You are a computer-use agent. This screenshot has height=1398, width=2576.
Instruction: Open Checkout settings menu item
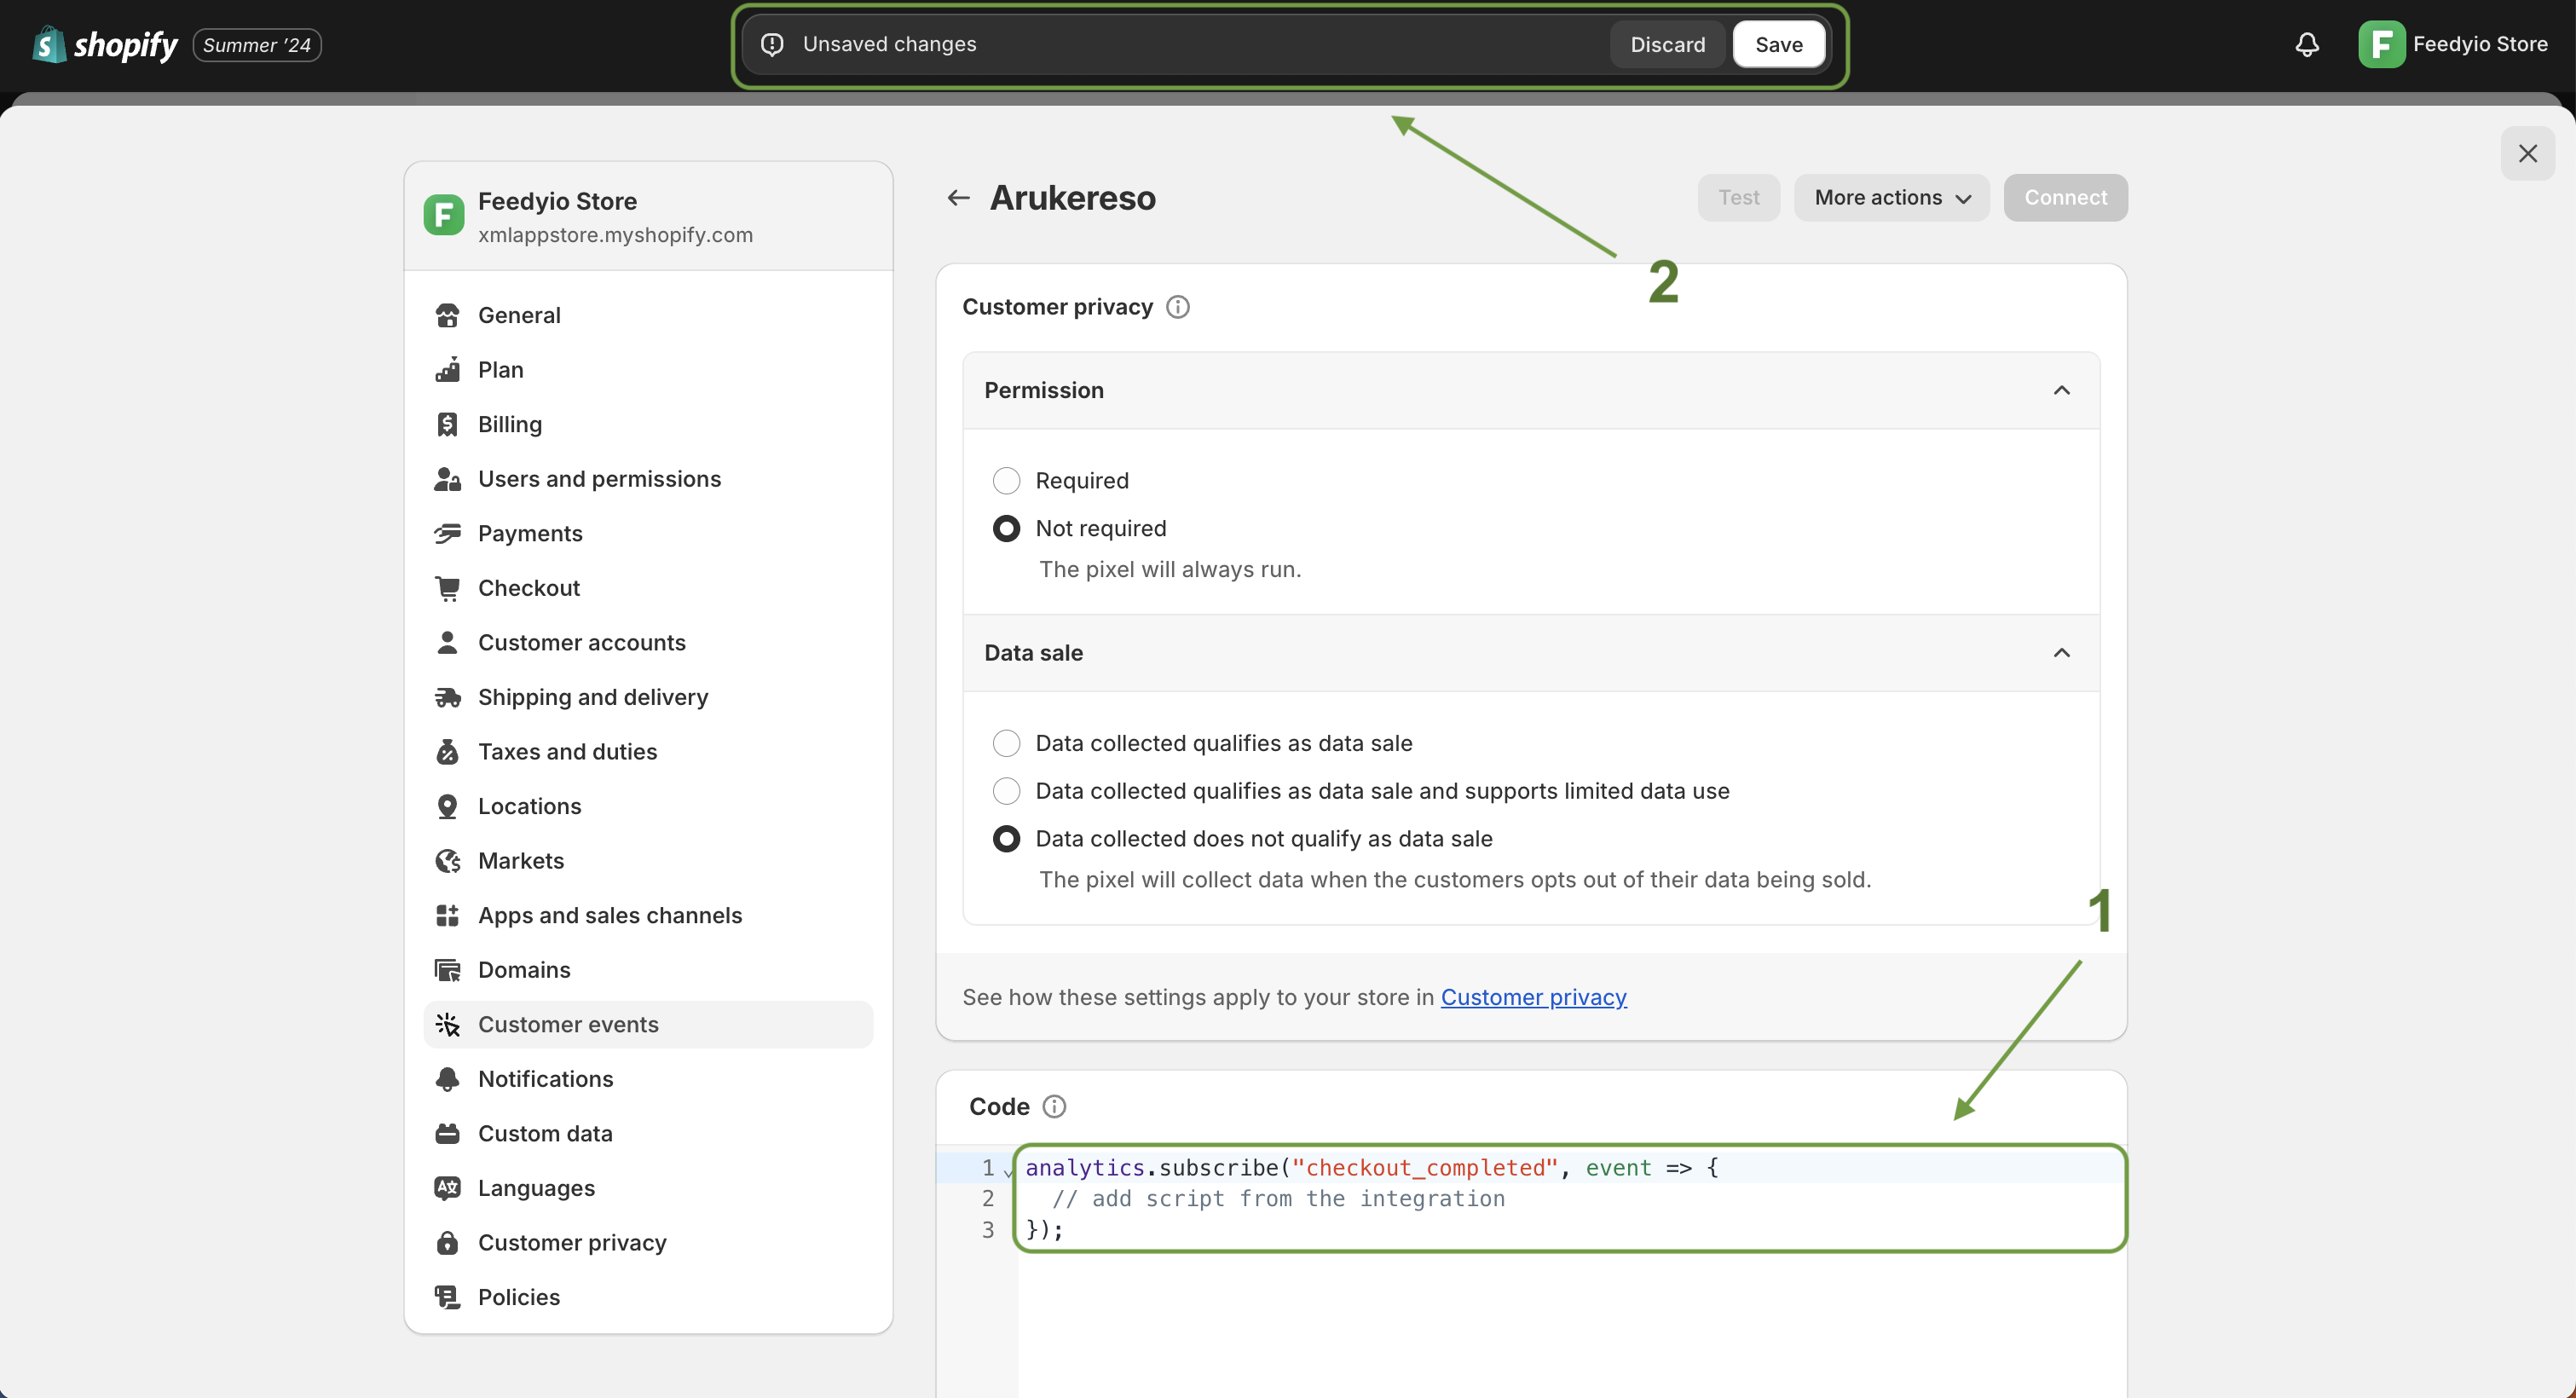click(648, 588)
